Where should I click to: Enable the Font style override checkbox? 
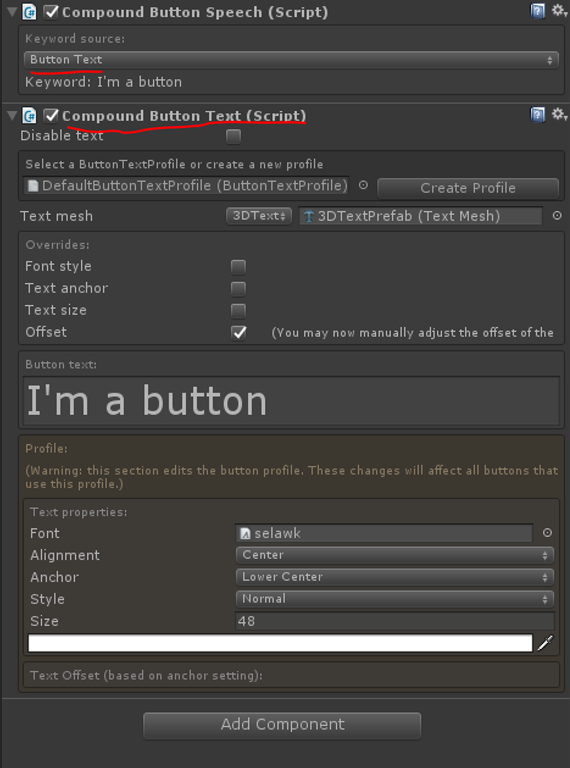[238, 267]
